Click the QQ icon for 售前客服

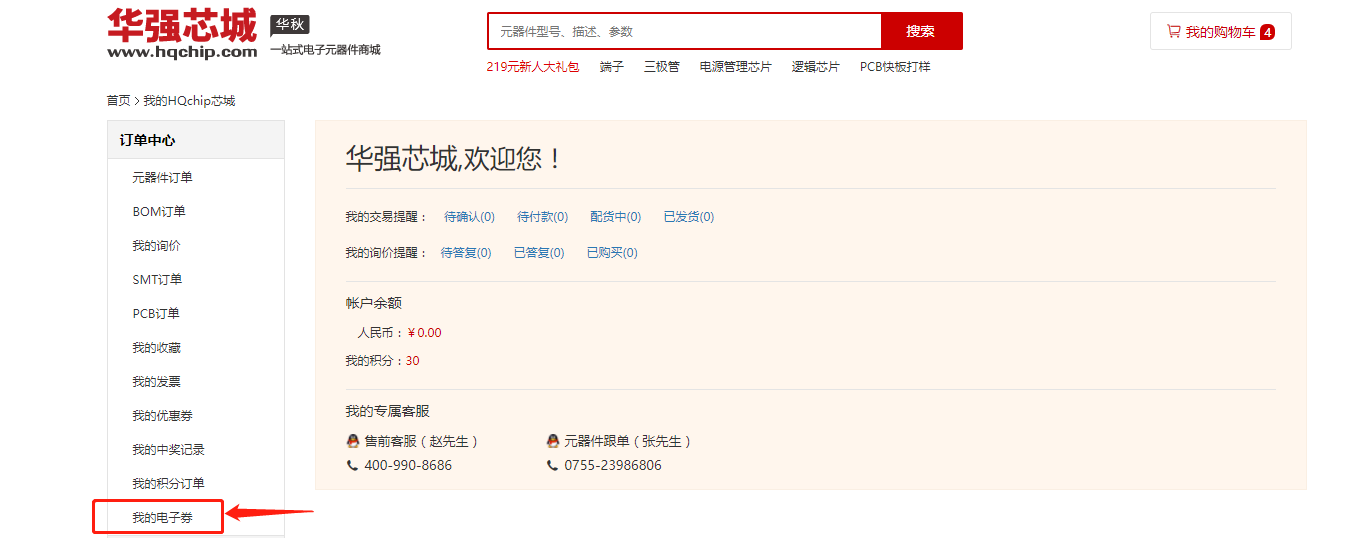tap(352, 441)
